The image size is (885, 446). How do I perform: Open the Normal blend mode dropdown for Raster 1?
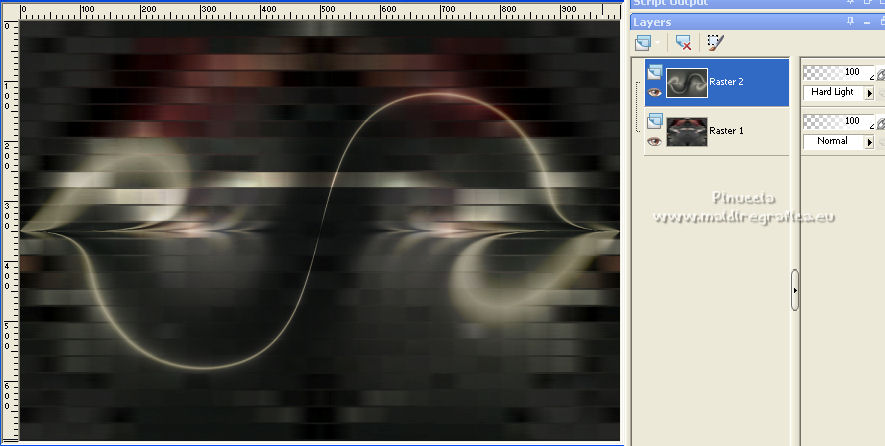pyautogui.click(x=869, y=142)
